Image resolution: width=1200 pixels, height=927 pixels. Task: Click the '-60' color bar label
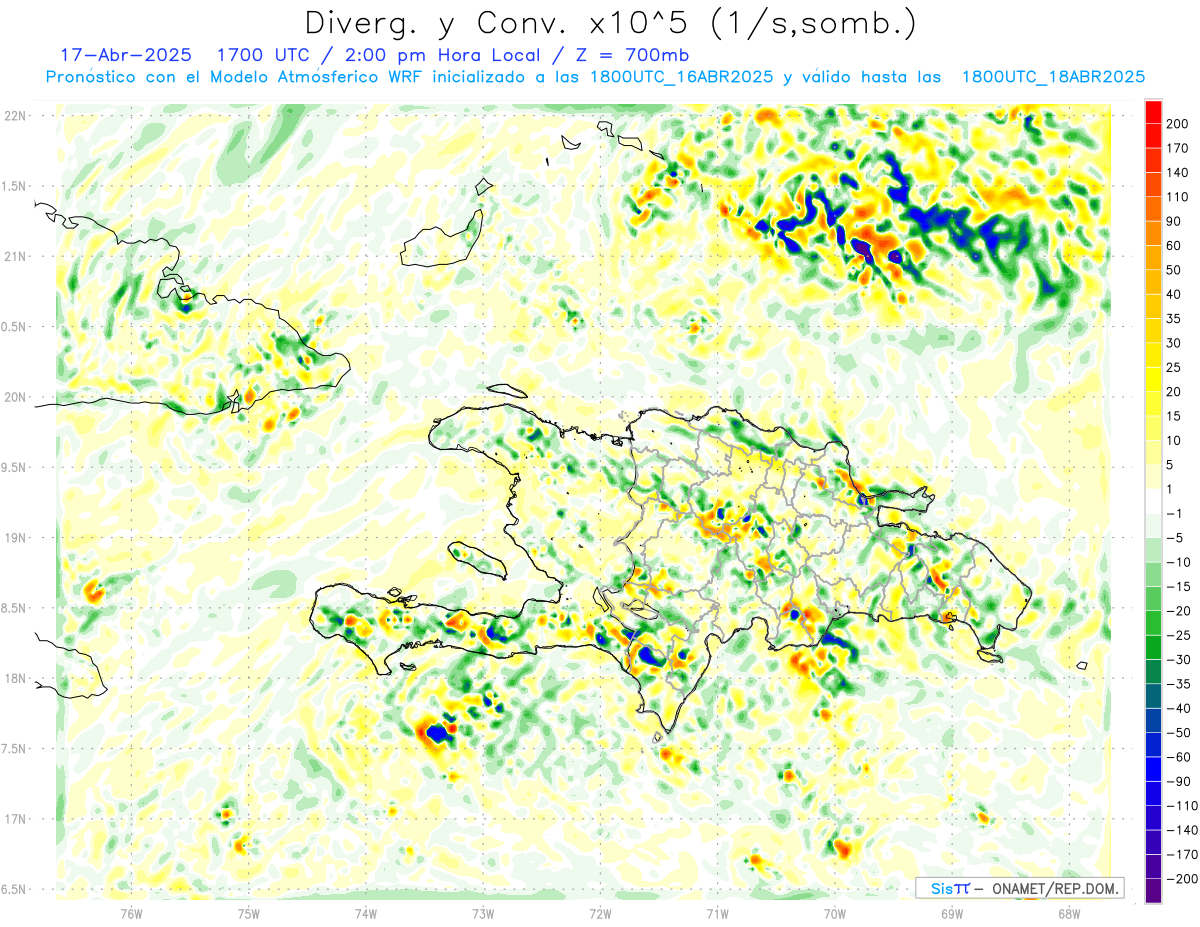(1177, 758)
